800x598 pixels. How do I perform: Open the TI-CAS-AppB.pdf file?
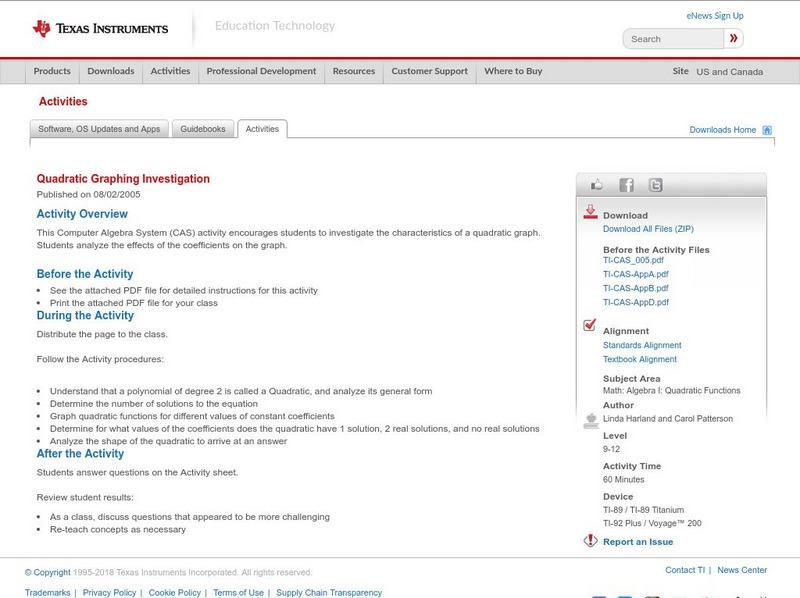pos(636,288)
